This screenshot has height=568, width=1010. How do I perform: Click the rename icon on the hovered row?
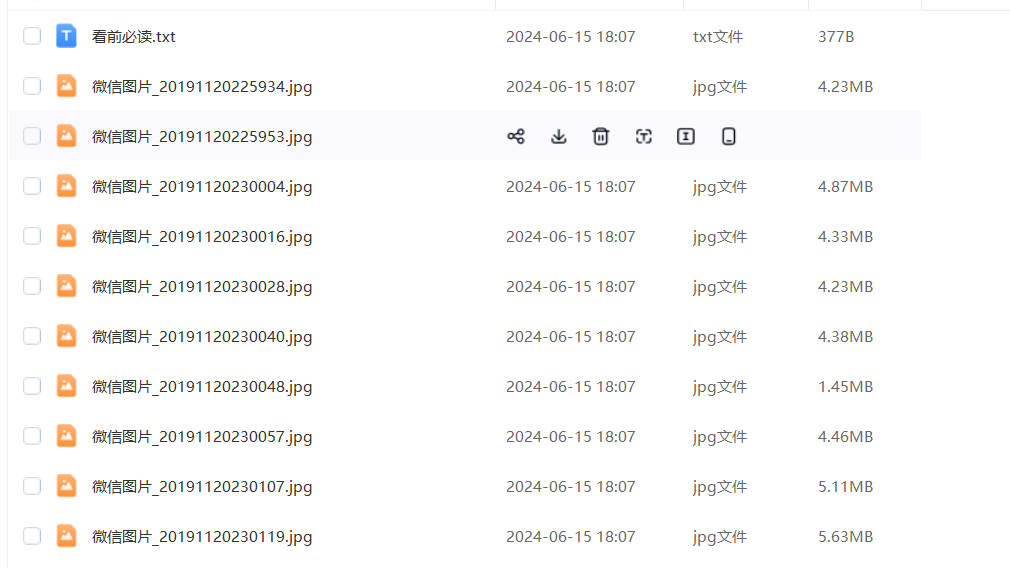tap(686, 137)
